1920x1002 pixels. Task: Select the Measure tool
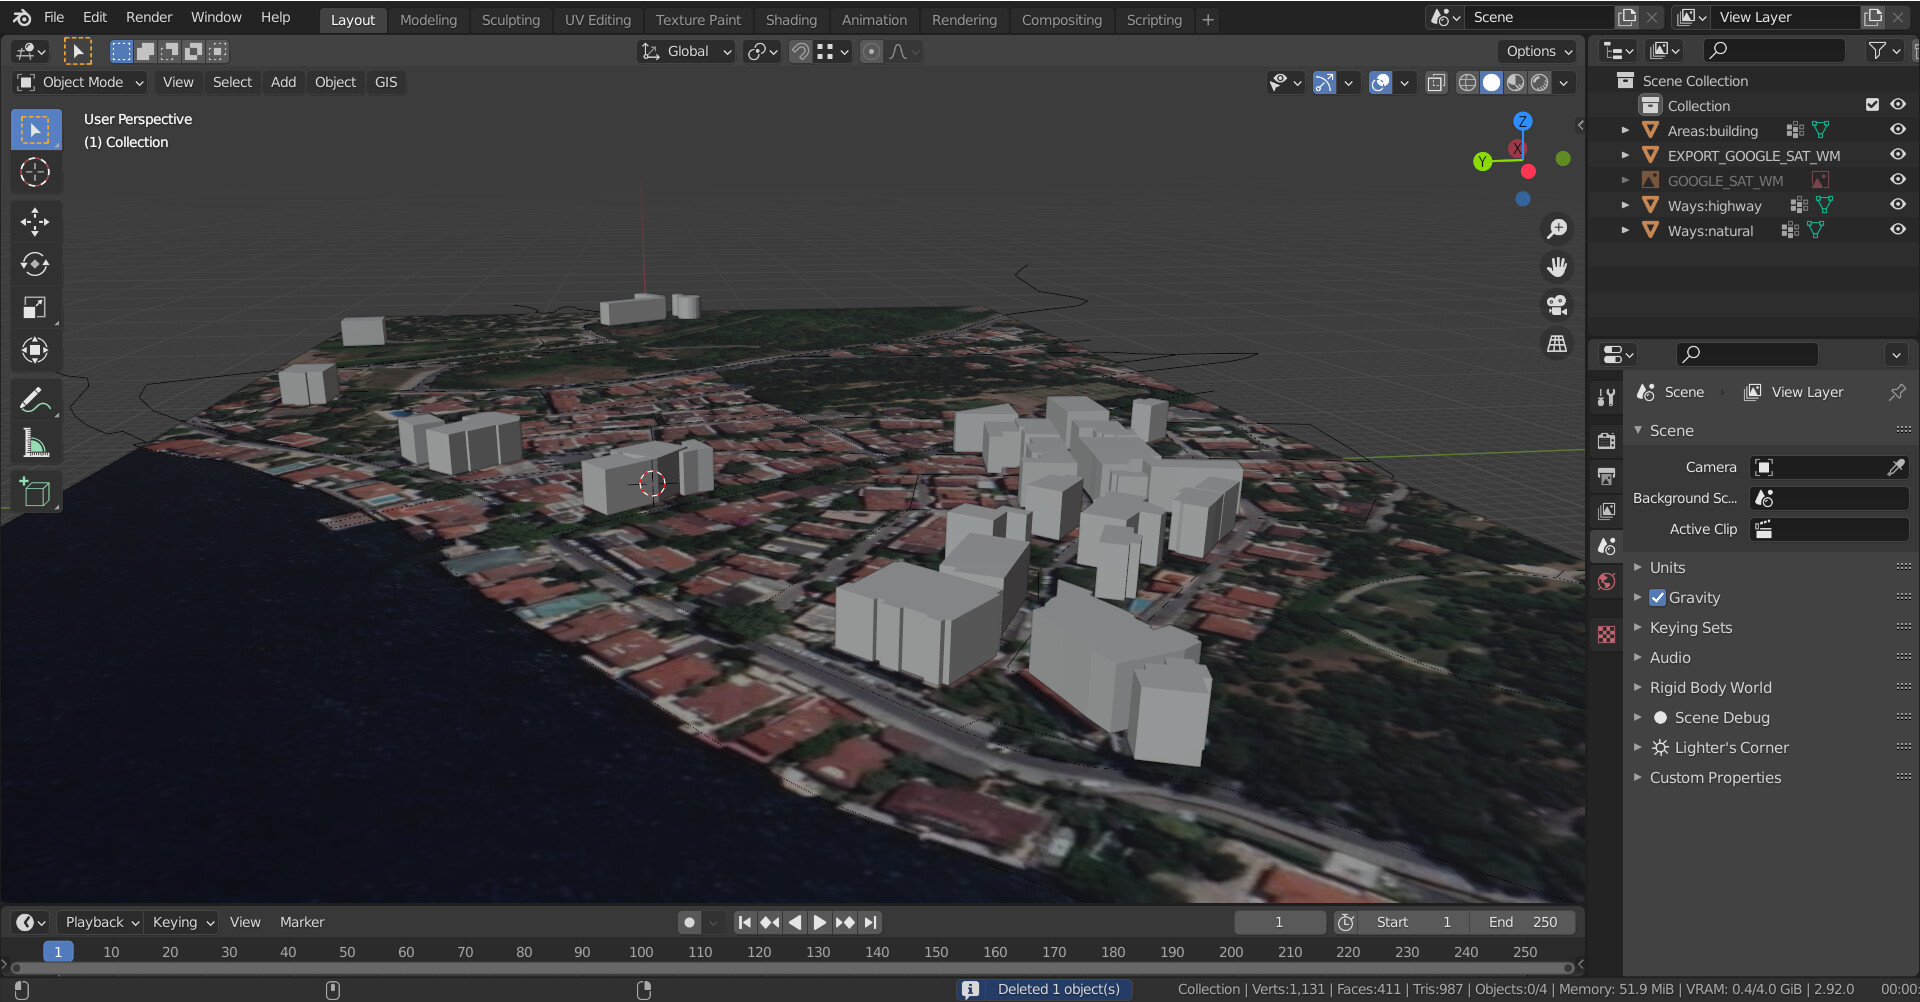point(36,443)
